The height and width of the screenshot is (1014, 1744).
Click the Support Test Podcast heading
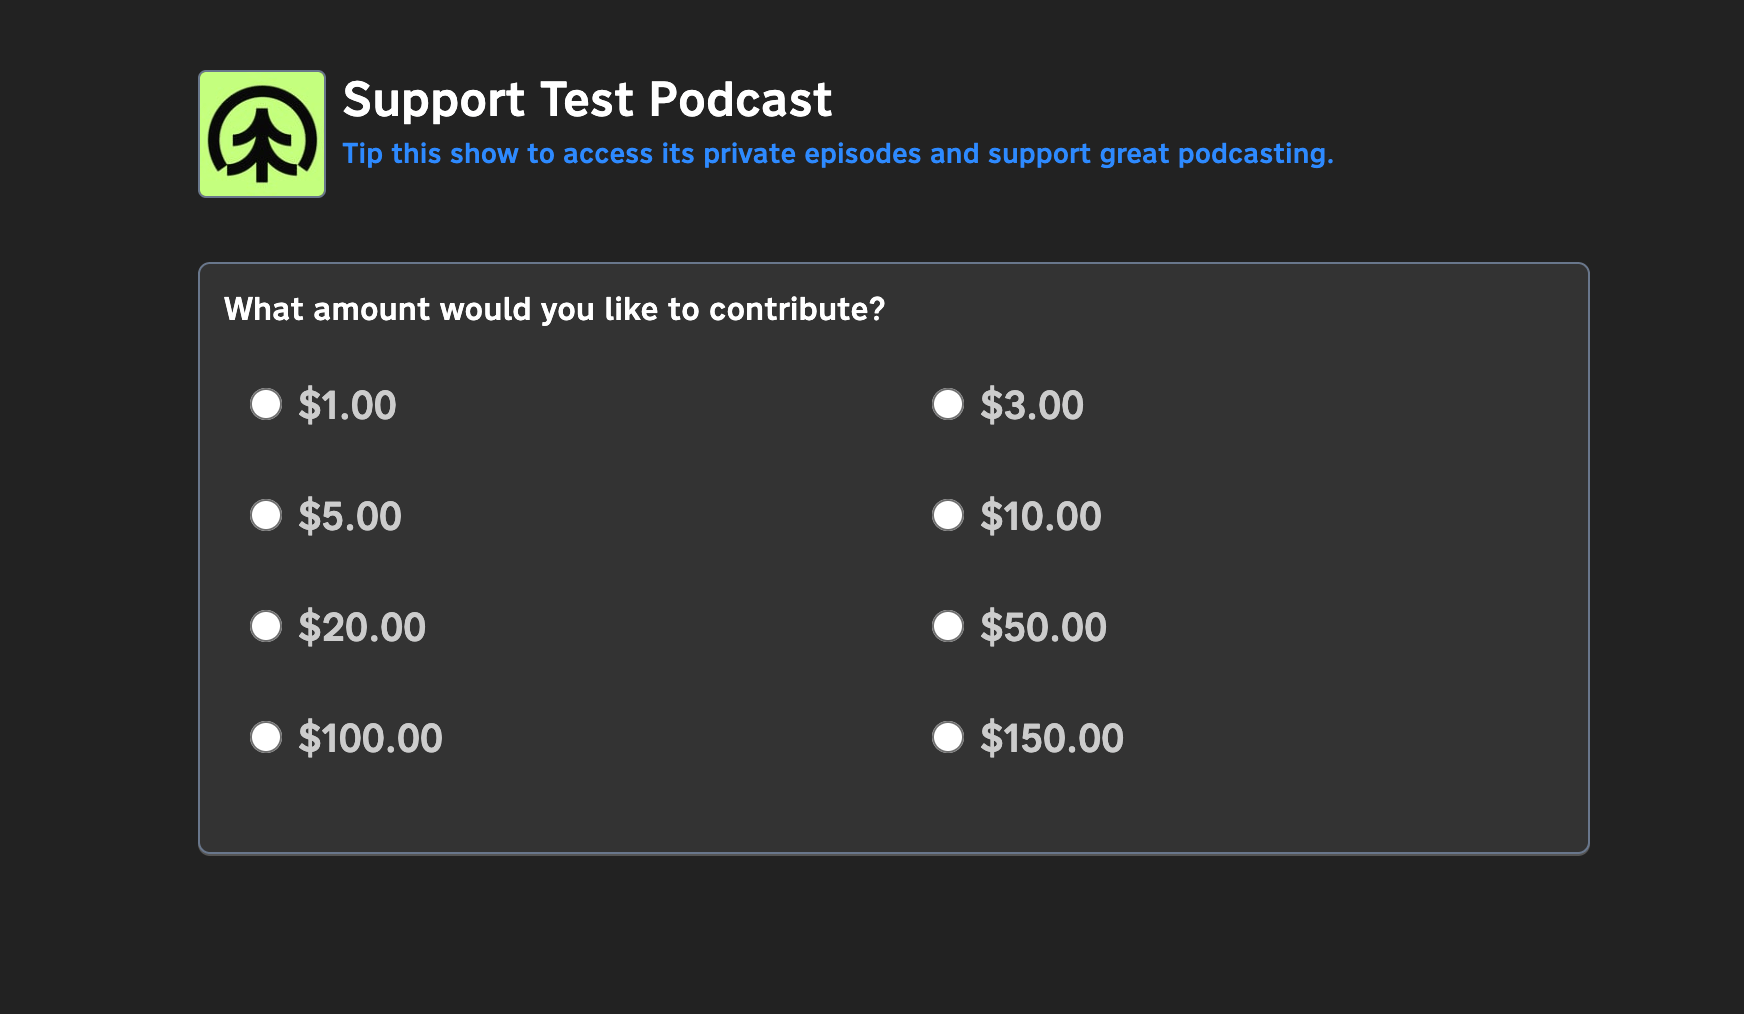click(587, 98)
